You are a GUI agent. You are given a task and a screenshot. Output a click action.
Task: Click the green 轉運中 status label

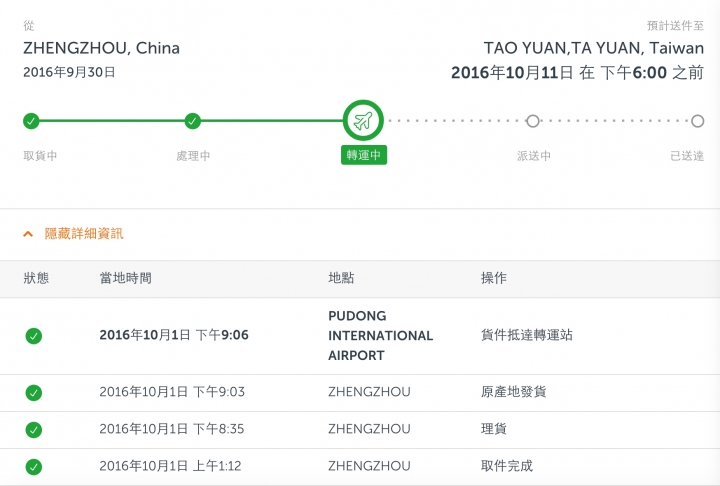point(364,155)
